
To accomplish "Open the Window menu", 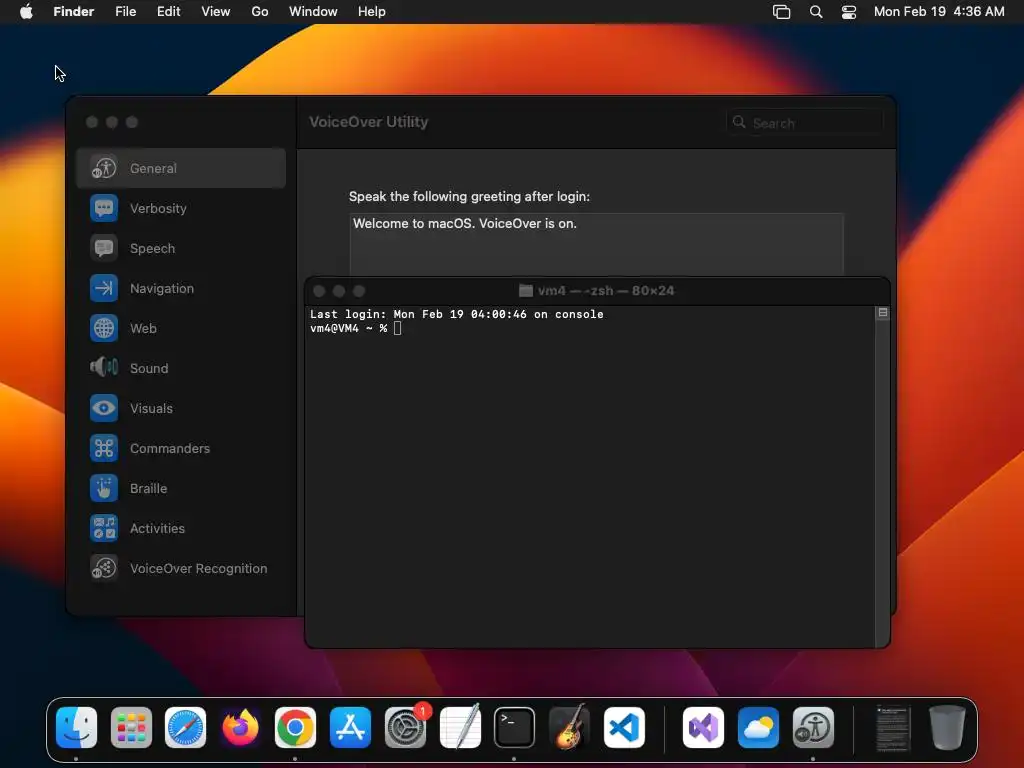I will (313, 12).
